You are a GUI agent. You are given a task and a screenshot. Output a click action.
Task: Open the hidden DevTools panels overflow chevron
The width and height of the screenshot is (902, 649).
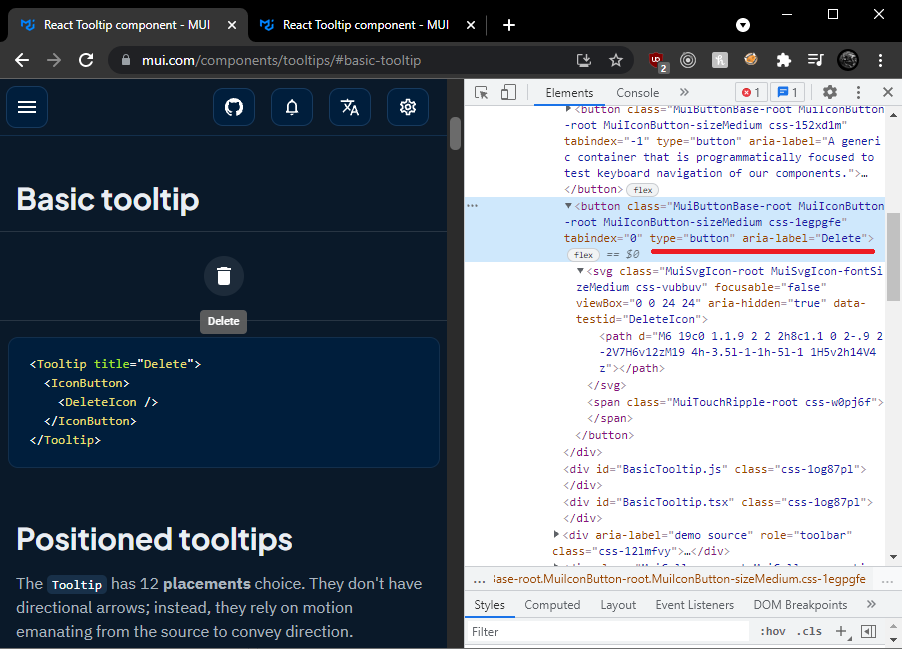[686, 92]
